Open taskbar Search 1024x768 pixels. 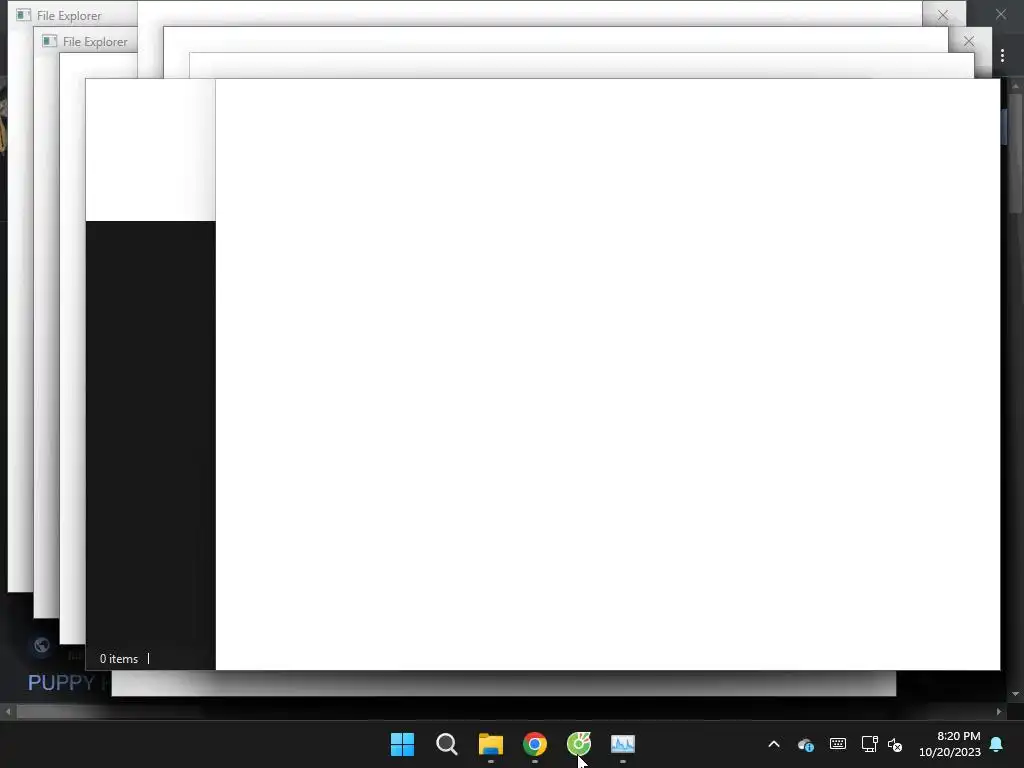[x=447, y=744]
